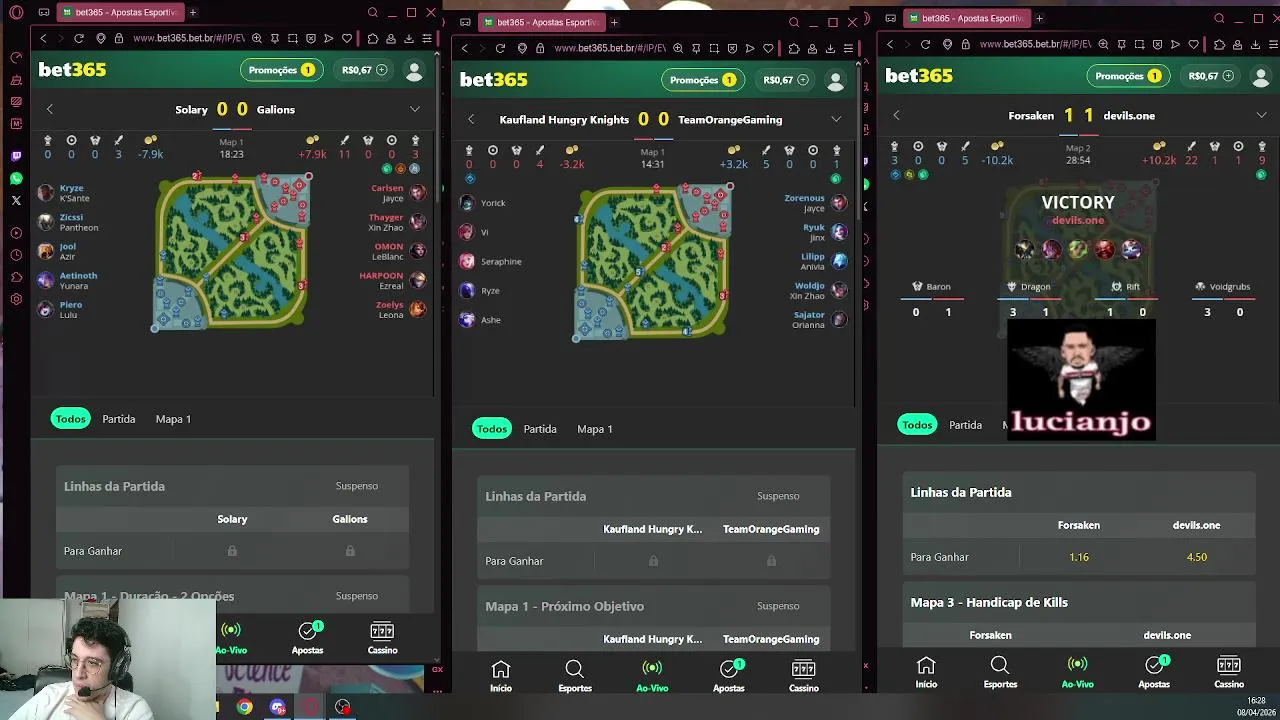Click R$0,67 balance in middle window
This screenshot has width=1280, height=720.
(785, 80)
